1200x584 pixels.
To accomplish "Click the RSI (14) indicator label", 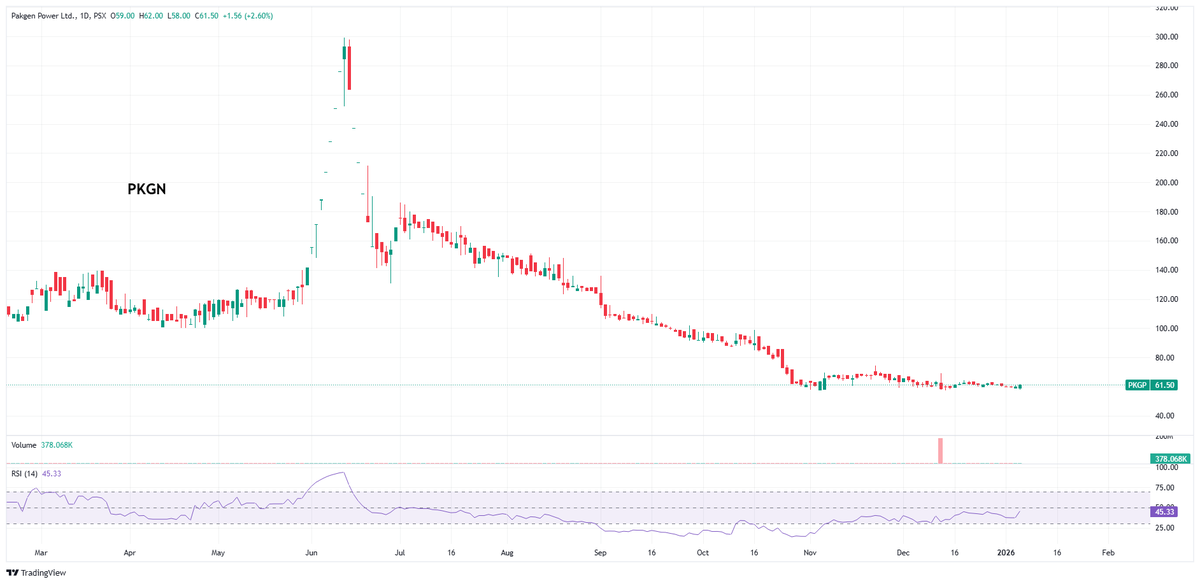I will [x=27, y=473].
